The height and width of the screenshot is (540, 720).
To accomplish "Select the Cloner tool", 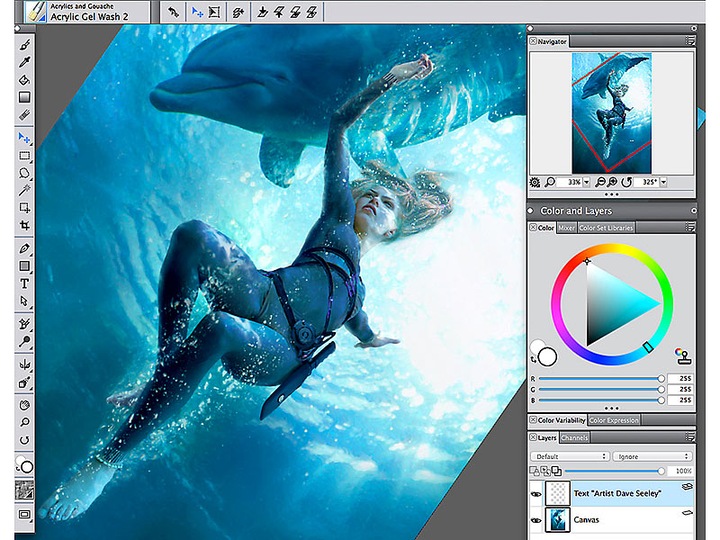I will (25, 324).
